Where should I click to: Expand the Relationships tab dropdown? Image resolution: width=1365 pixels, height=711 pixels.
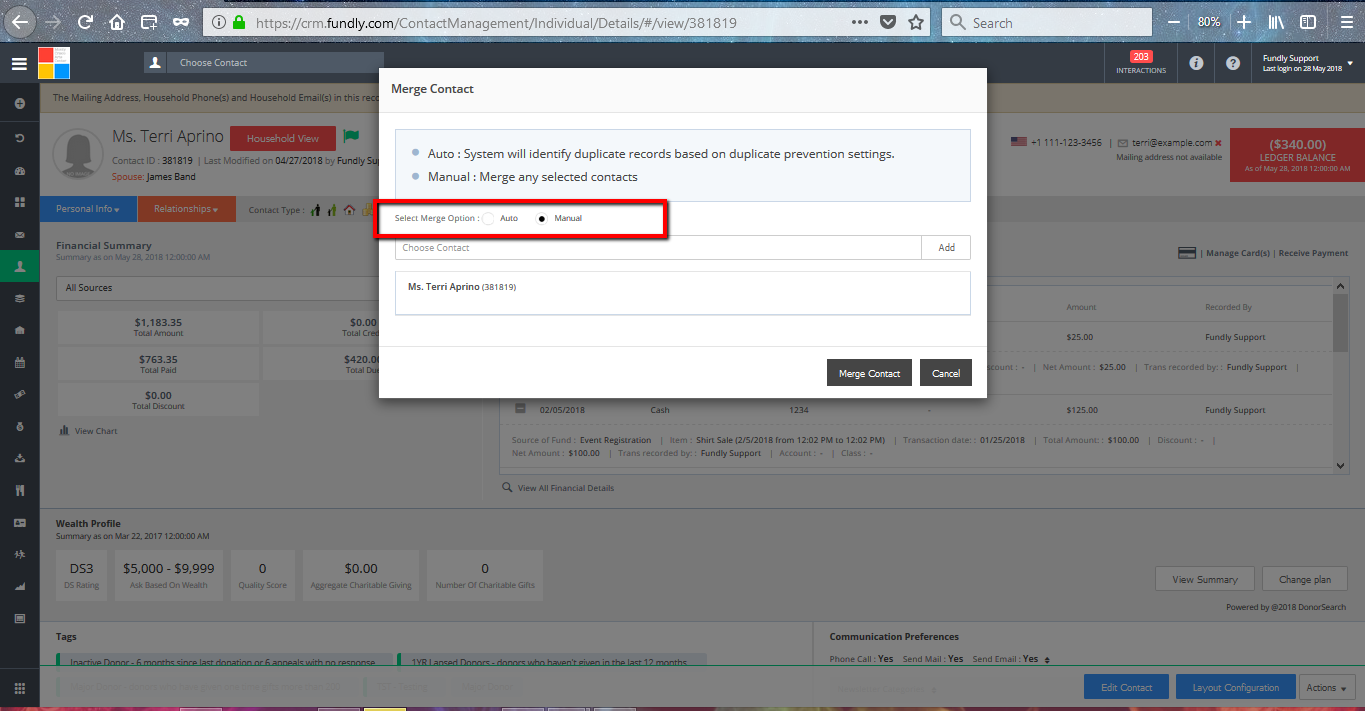[186, 209]
